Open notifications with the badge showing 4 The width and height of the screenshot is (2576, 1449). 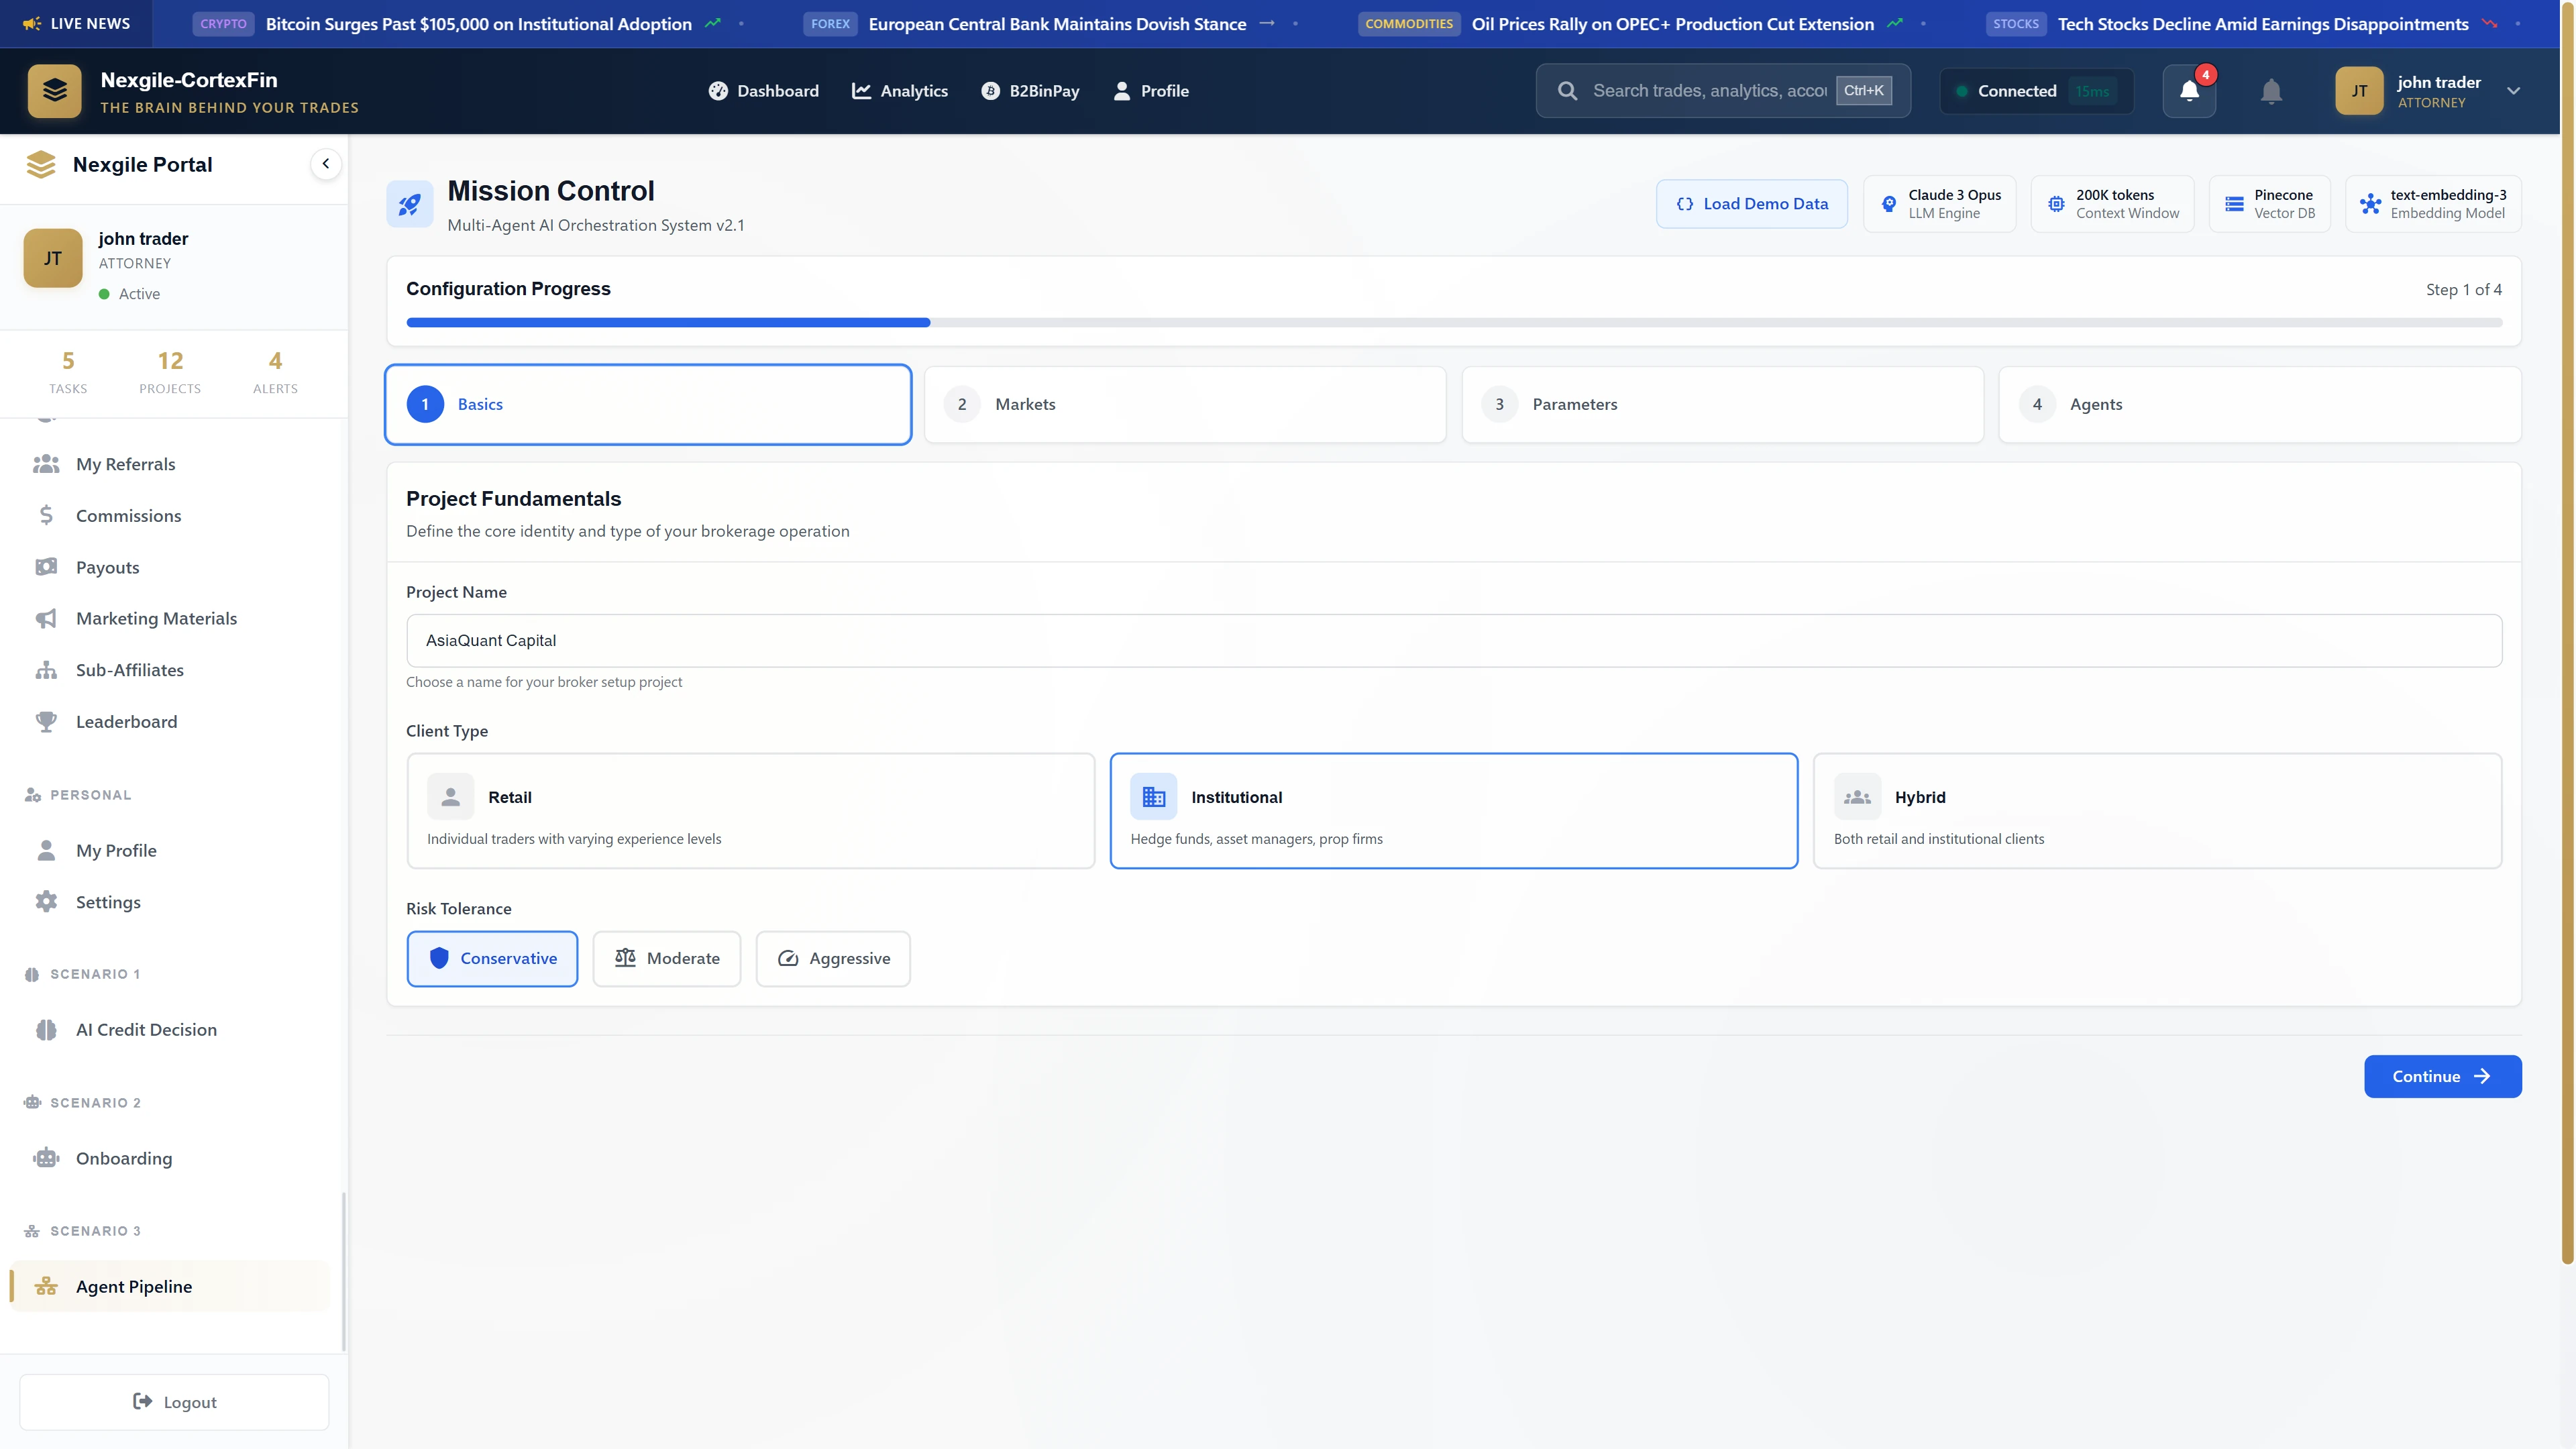[x=2188, y=90]
